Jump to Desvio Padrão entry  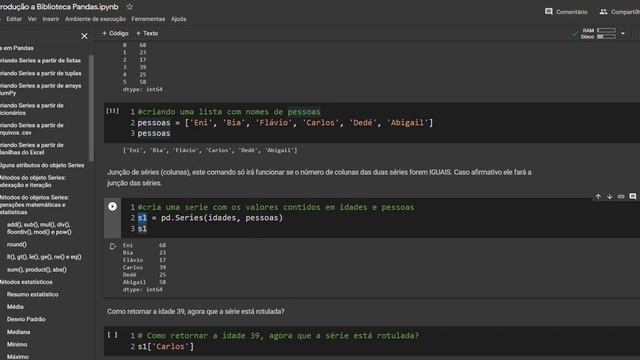click(x=26, y=319)
